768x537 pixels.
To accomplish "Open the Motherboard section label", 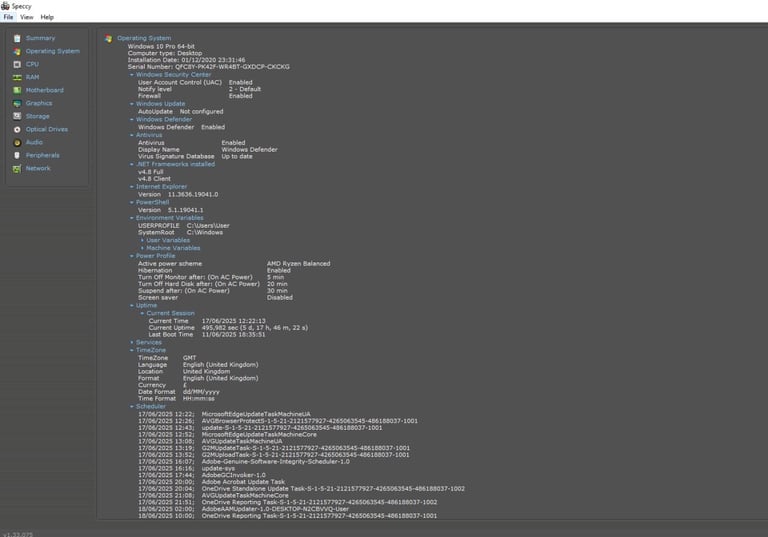I will (x=45, y=90).
